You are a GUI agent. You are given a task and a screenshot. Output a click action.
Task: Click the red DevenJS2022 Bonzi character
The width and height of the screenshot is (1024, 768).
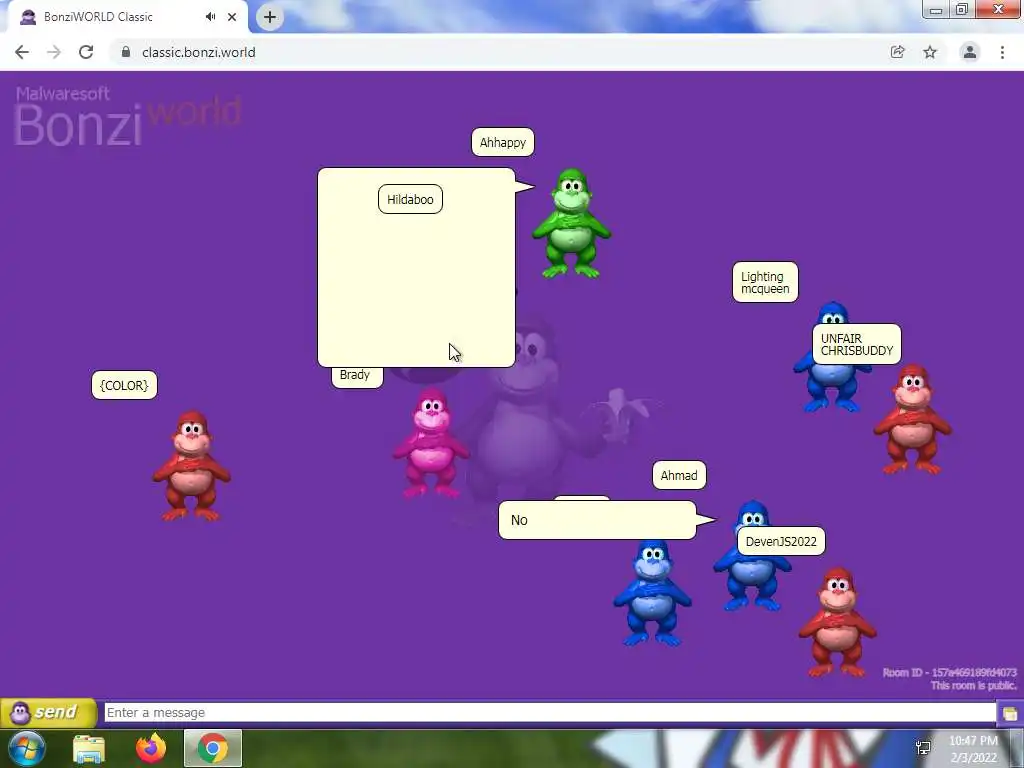click(837, 622)
